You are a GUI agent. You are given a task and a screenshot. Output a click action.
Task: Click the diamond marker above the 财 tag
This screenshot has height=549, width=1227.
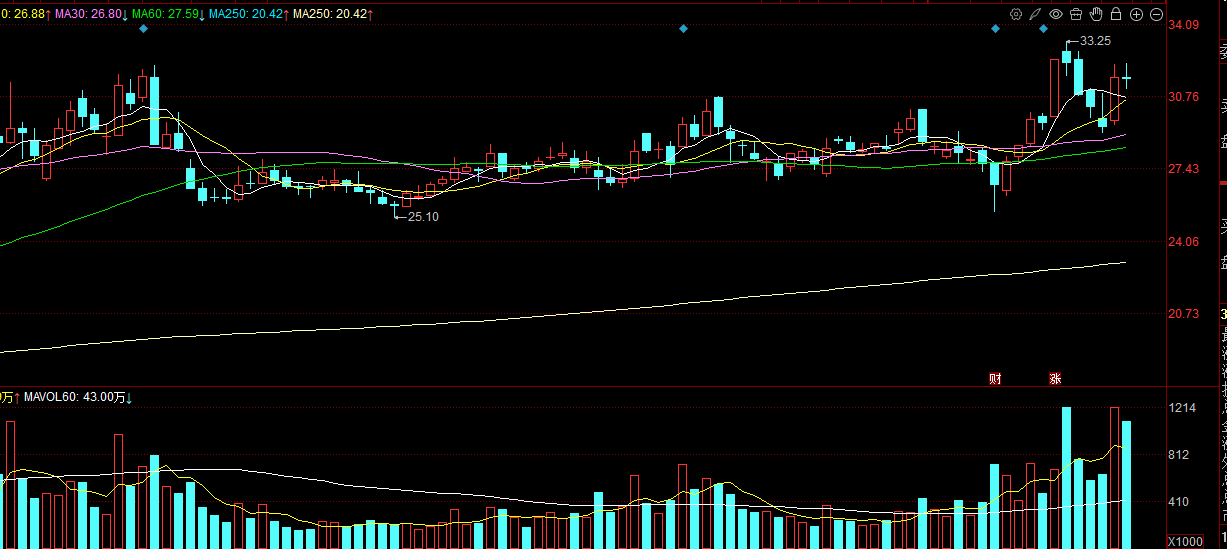tap(995, 29)
